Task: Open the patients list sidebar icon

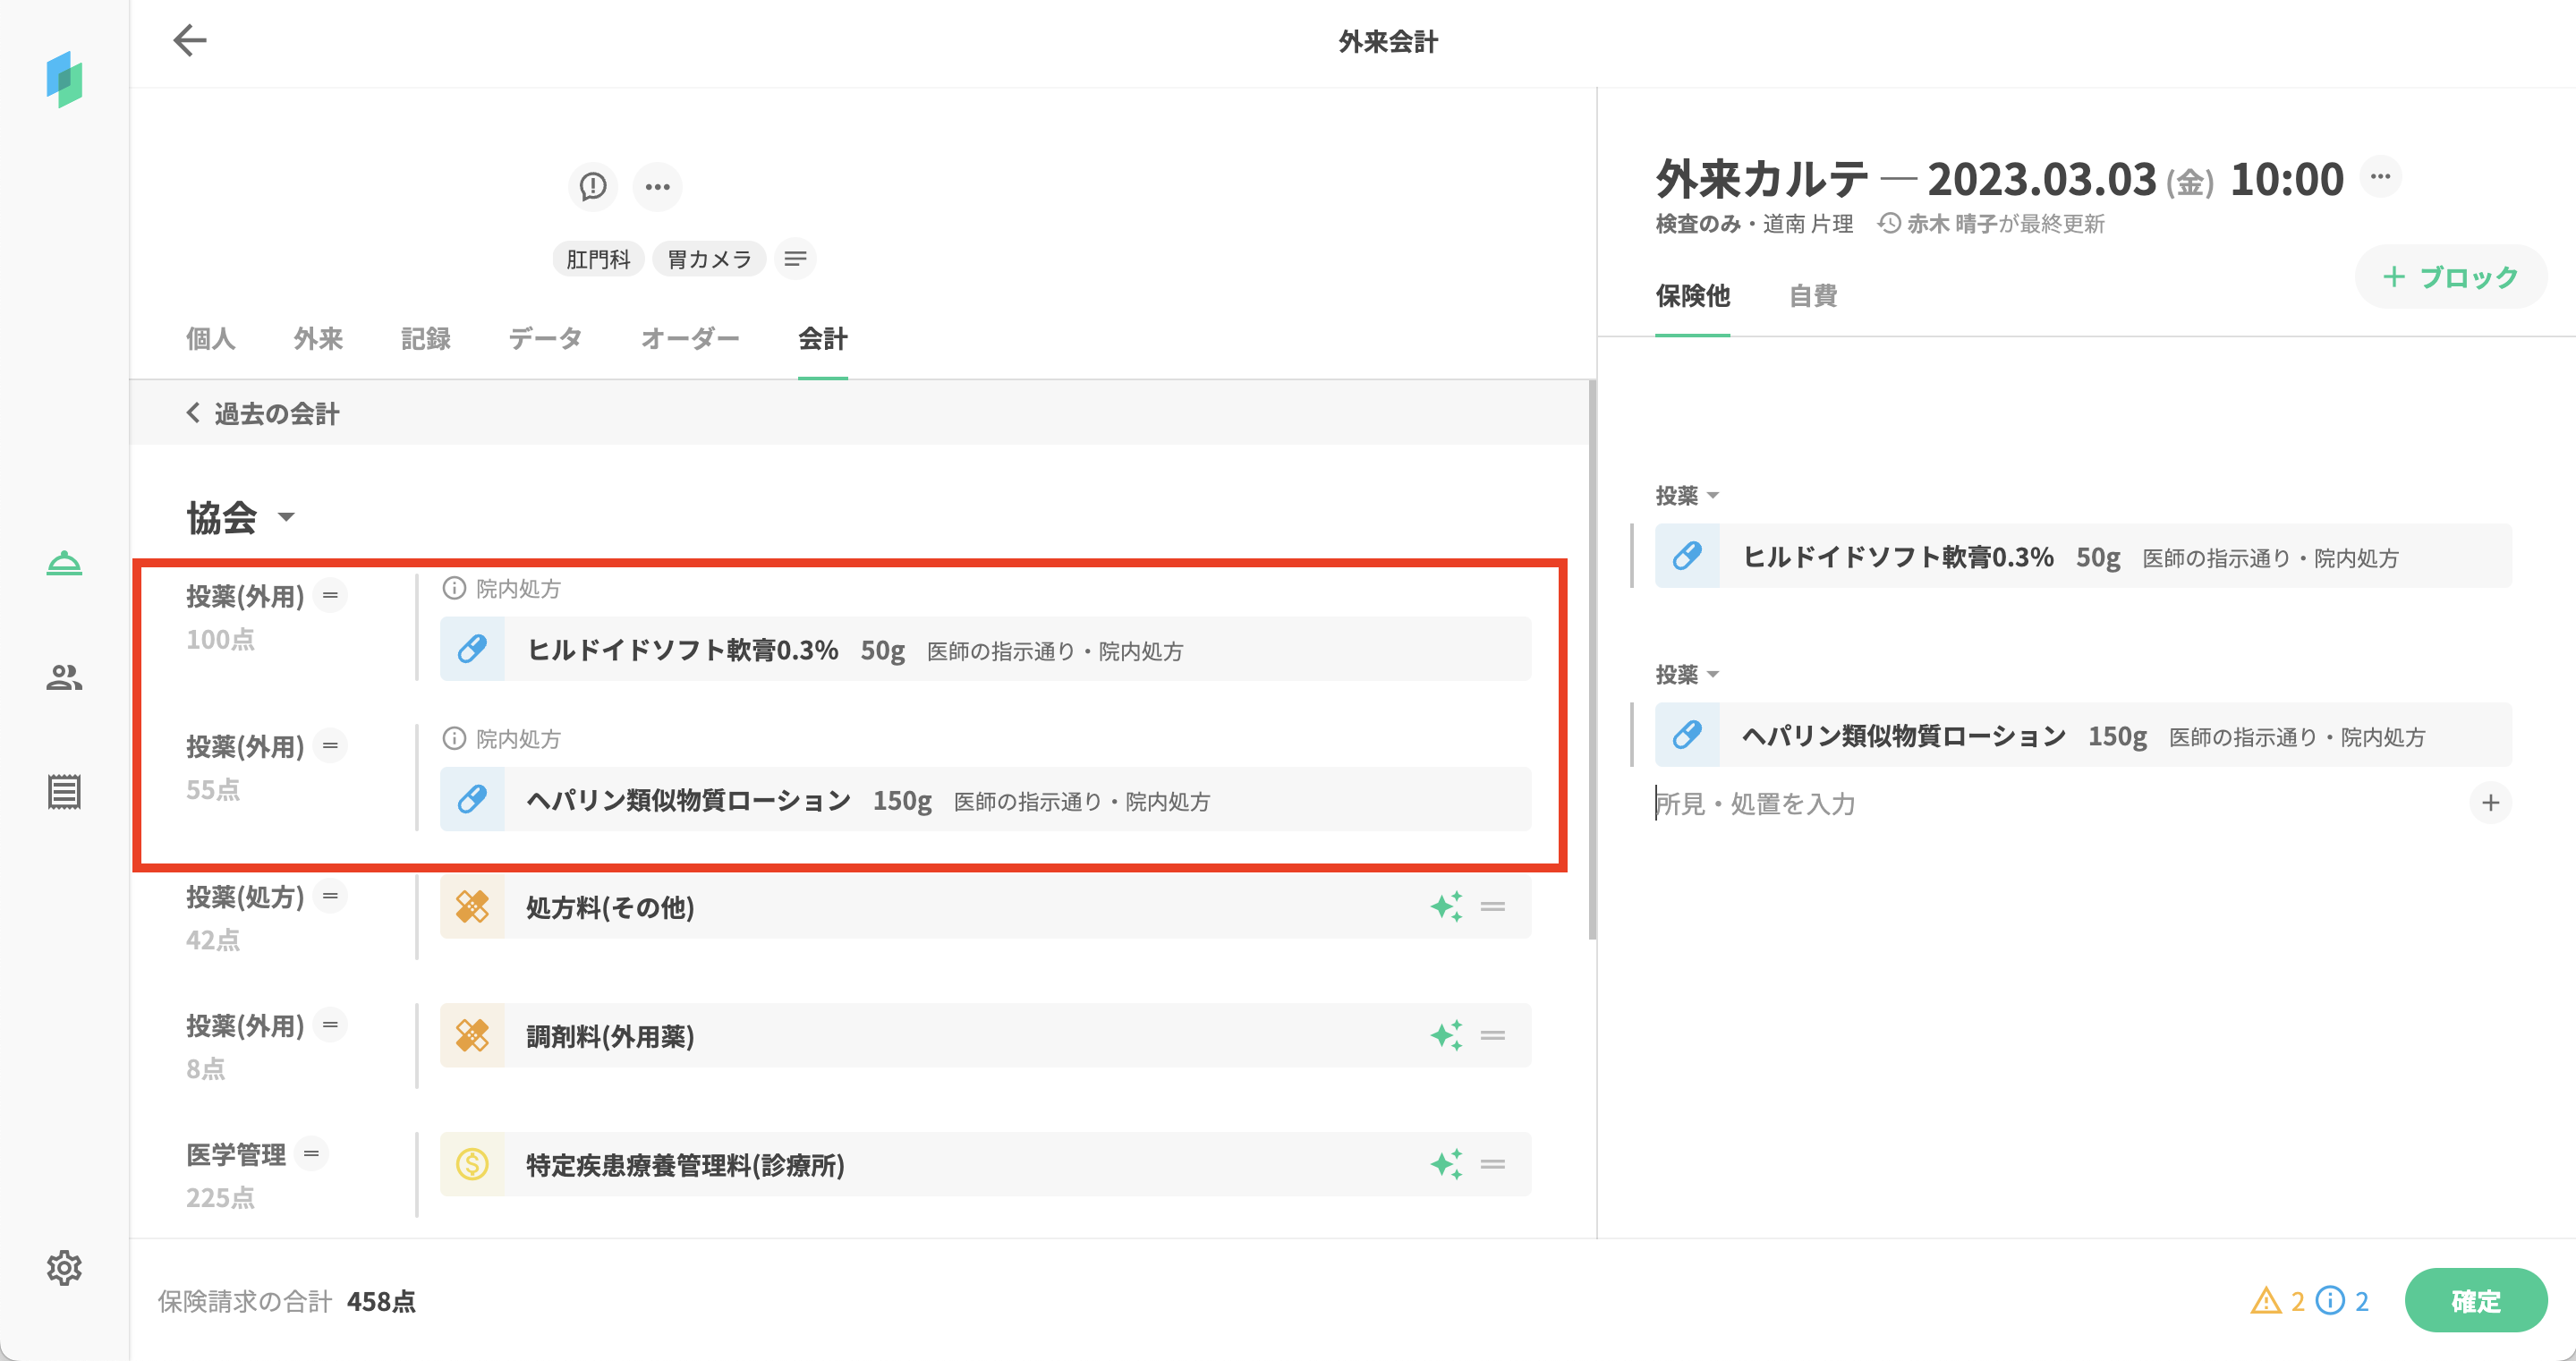Action: (x=64, y=677)
